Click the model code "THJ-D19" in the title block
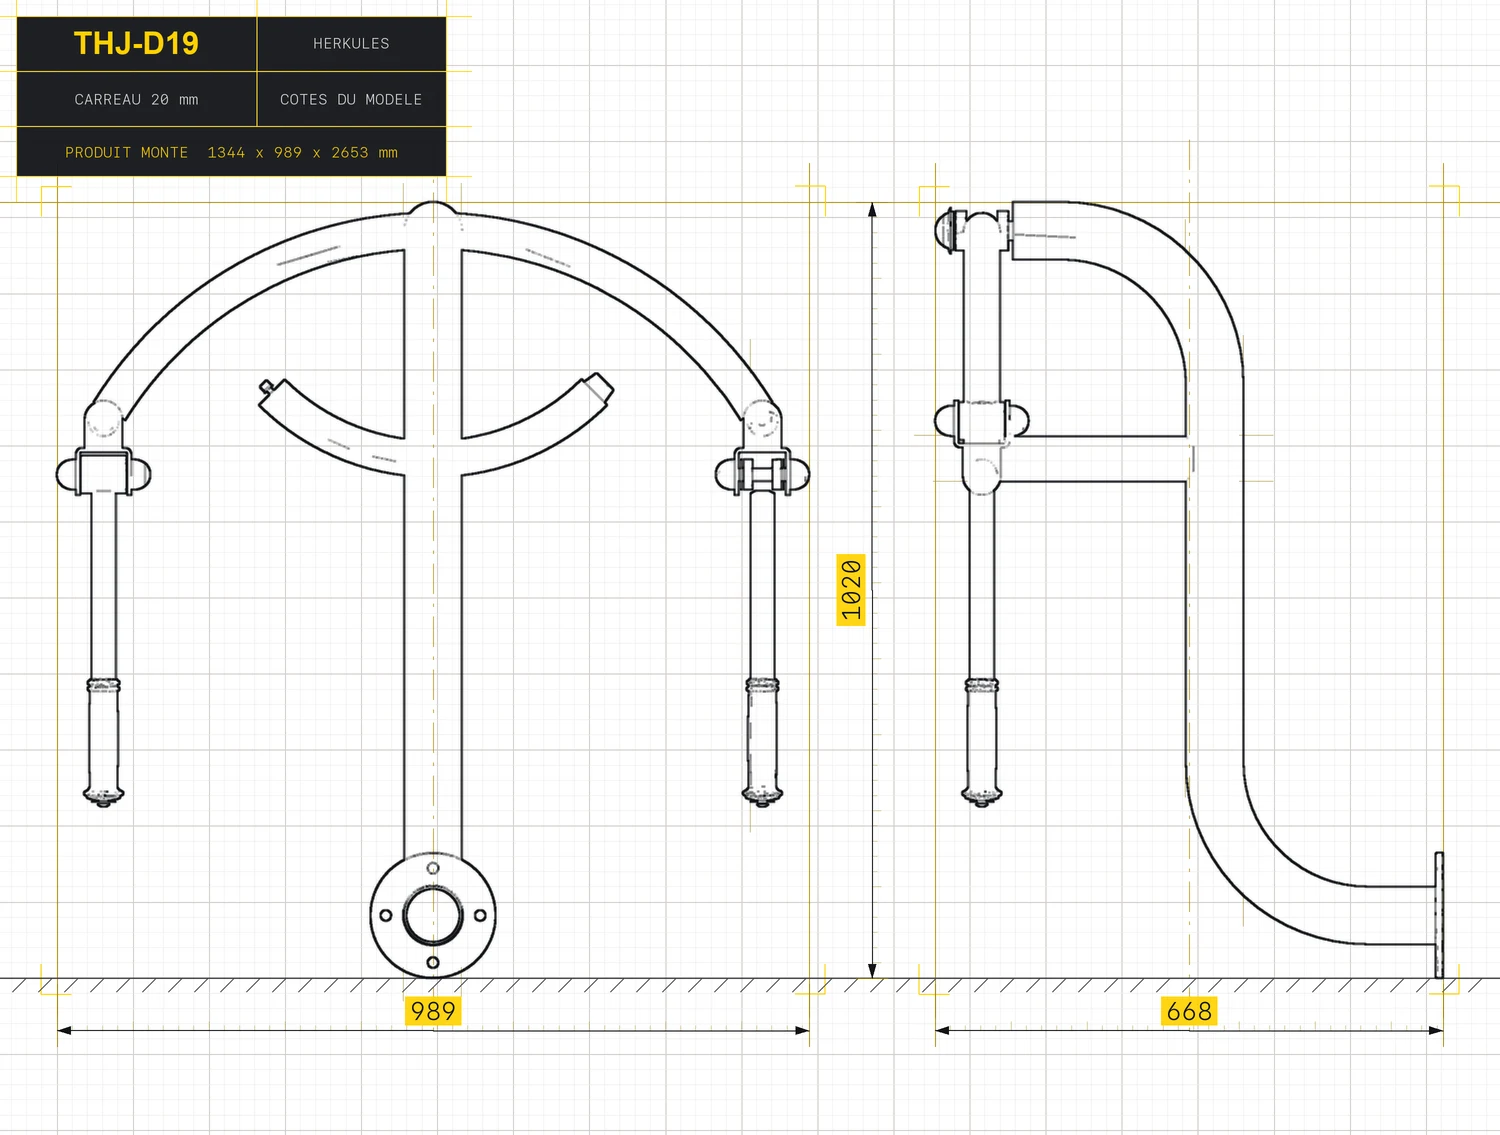This screenshot has height=1135, width=1500. click(x=136, y=44)
